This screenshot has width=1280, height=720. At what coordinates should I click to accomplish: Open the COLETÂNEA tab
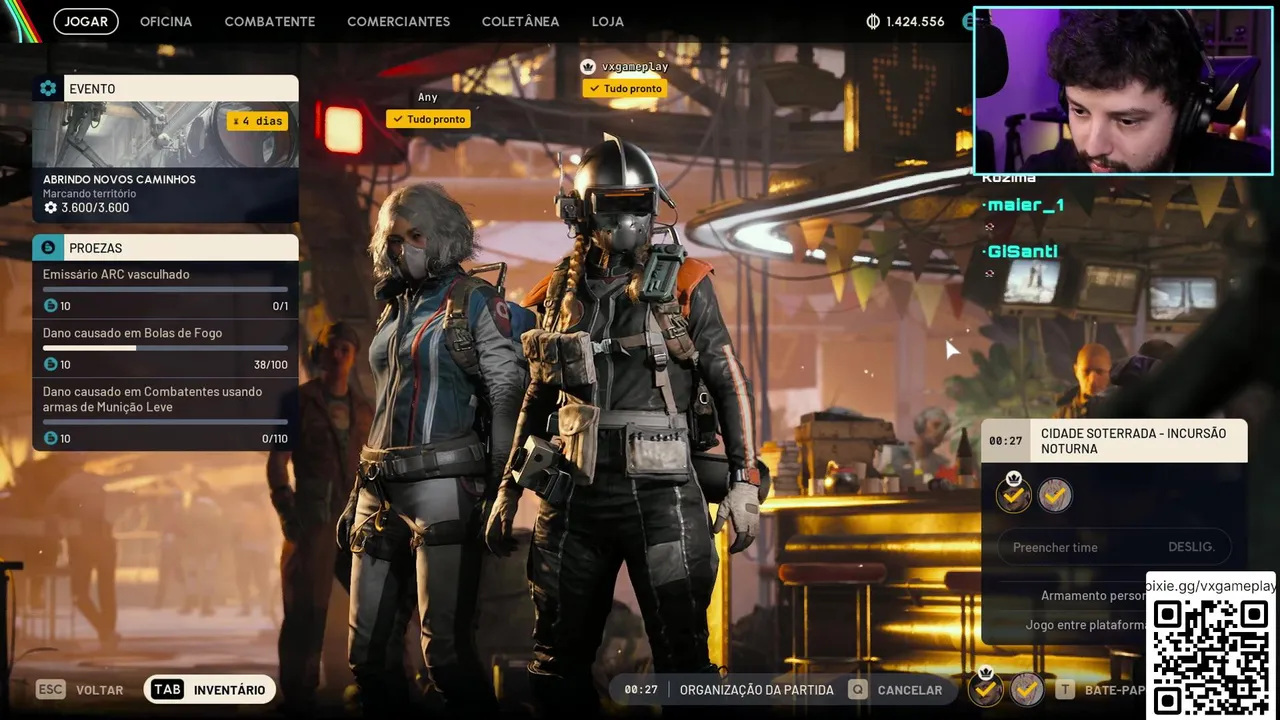[520, 21]
